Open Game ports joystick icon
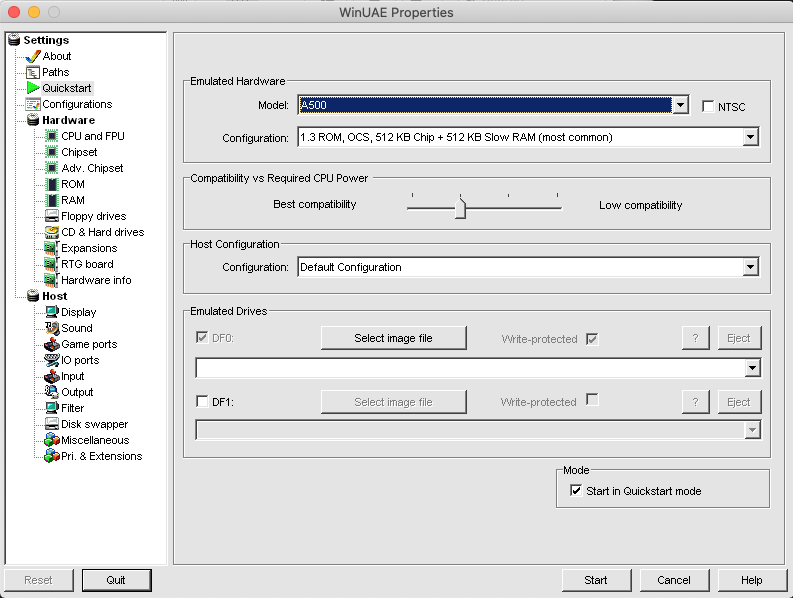The height and width of the screenshot is (598, 793). tap(52, 344)
